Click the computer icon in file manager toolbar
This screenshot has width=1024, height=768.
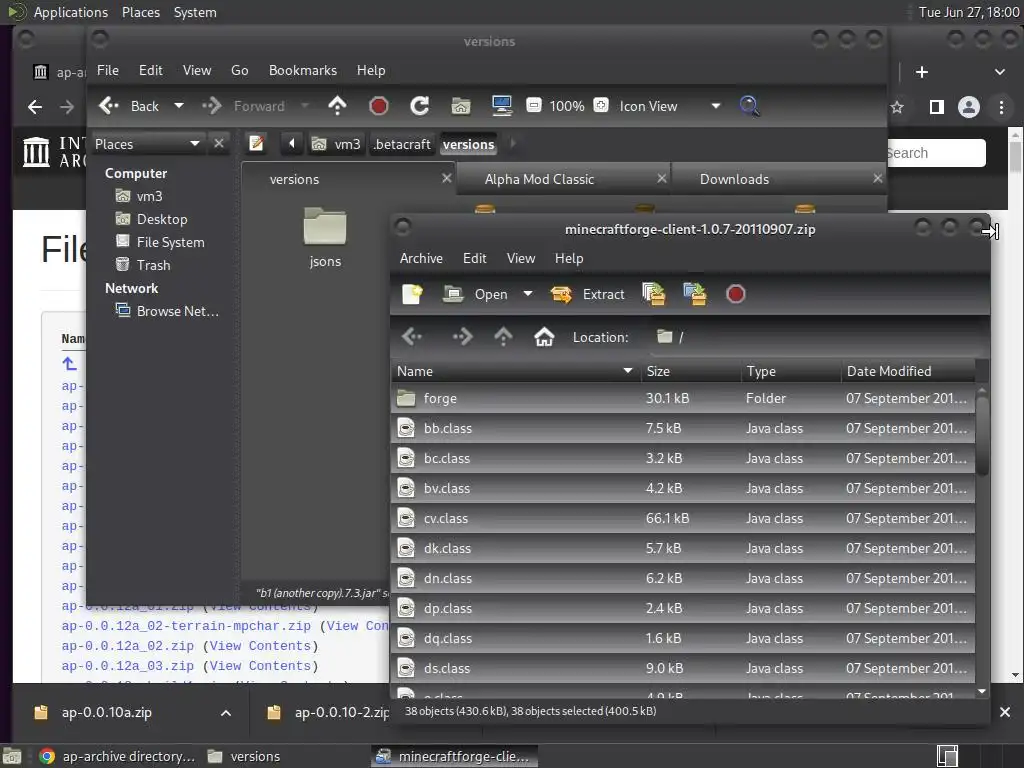pyautogui.click(x=502, y=106)
